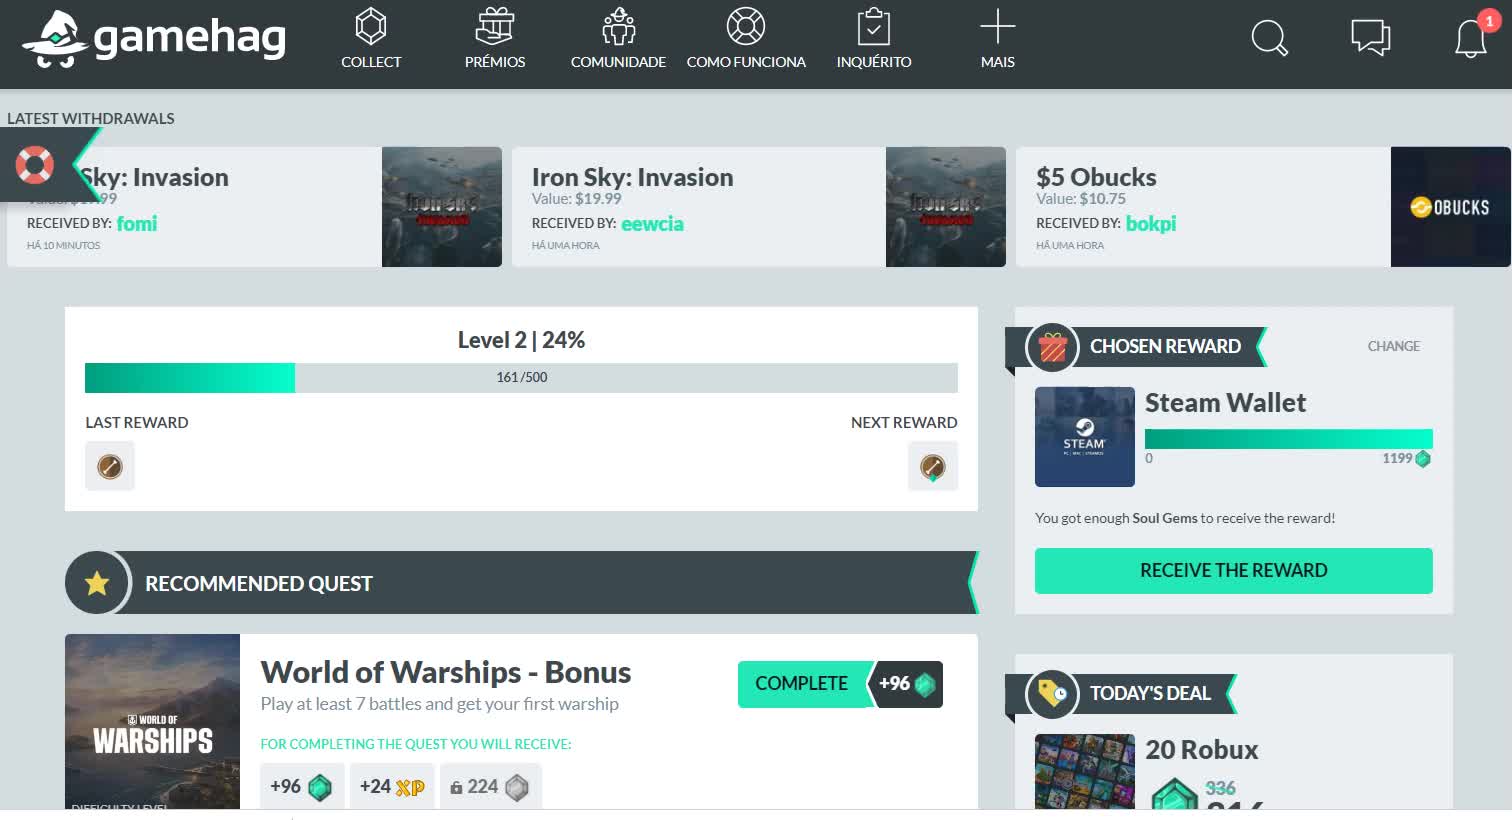Open Como Funciona help page
This screenshot has height=820, width=1512.
(x=746, y=40)
